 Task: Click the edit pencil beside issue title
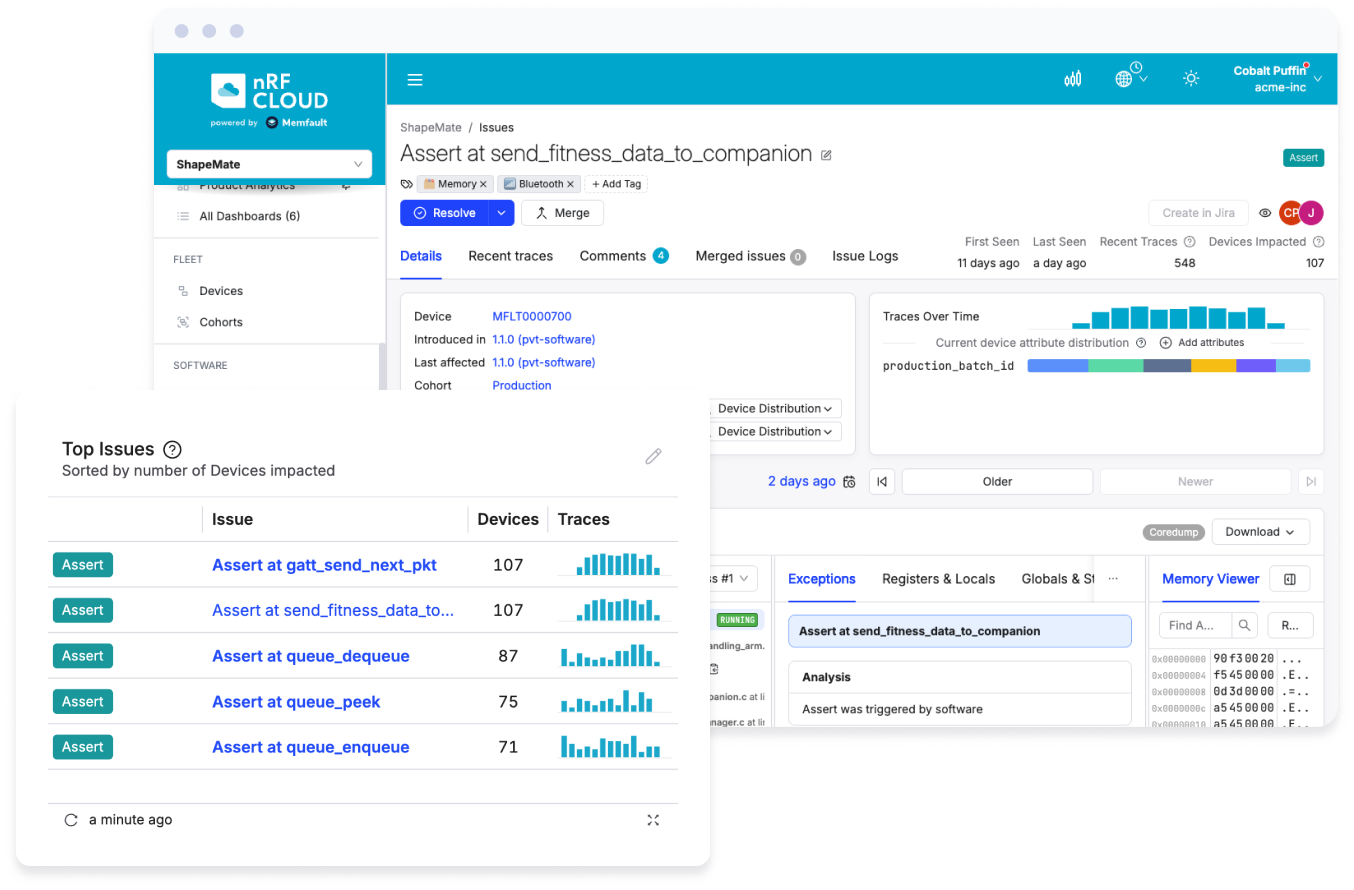(826, 155)
